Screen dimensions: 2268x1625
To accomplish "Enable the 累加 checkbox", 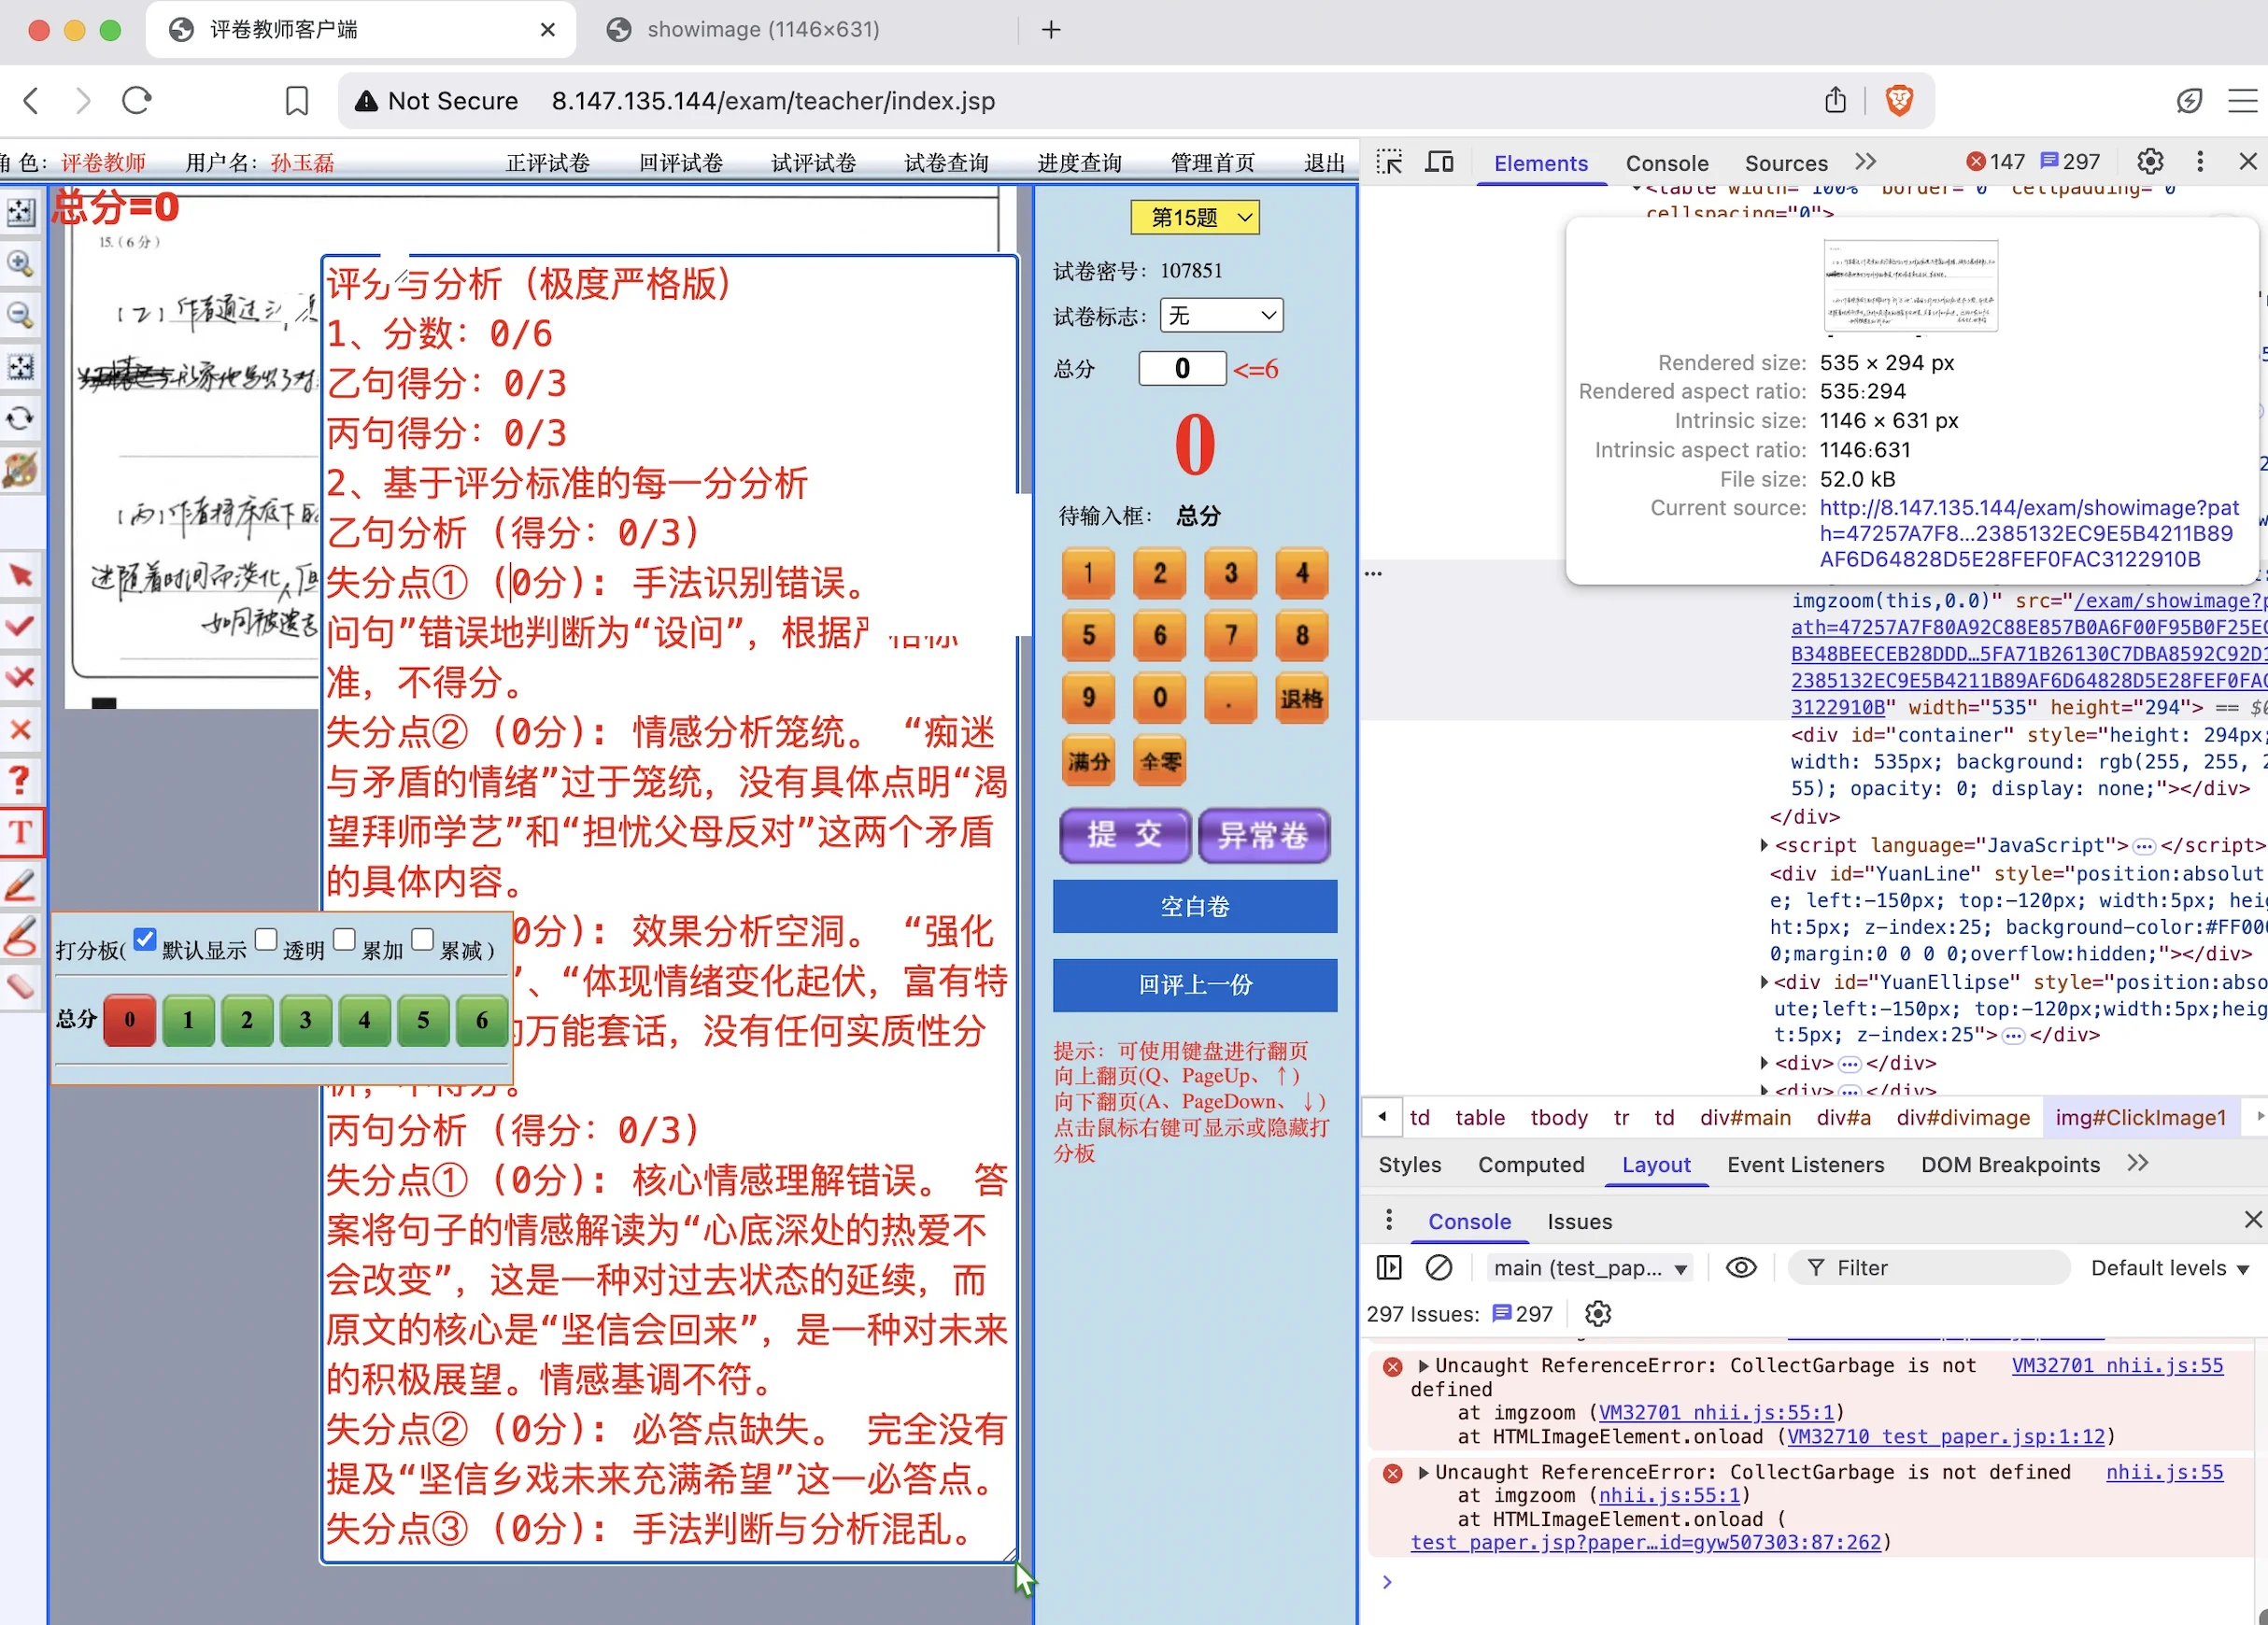I will pyautogui.click(x=344, y=940).
